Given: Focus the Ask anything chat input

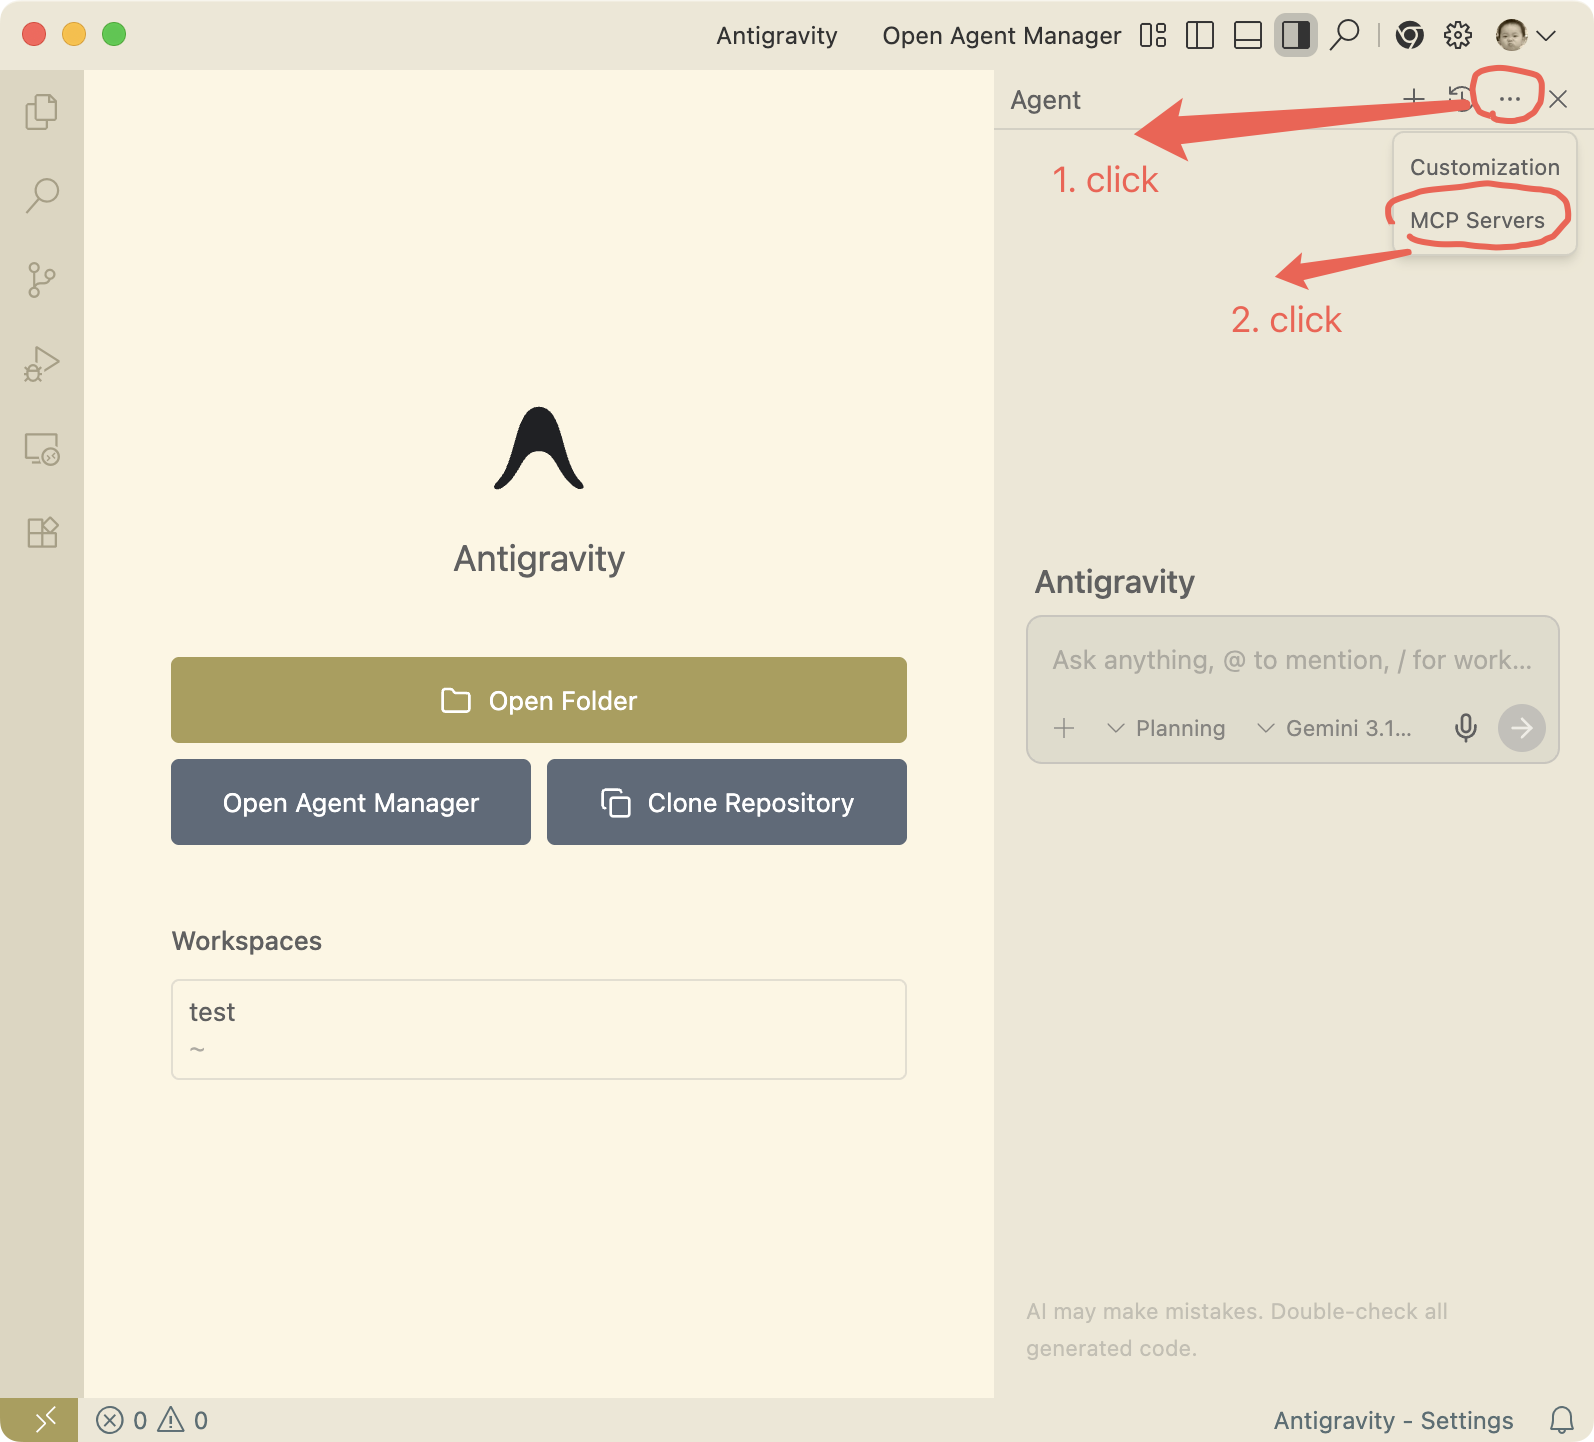Looking at the screenshot, I should tap(1291, 660).
